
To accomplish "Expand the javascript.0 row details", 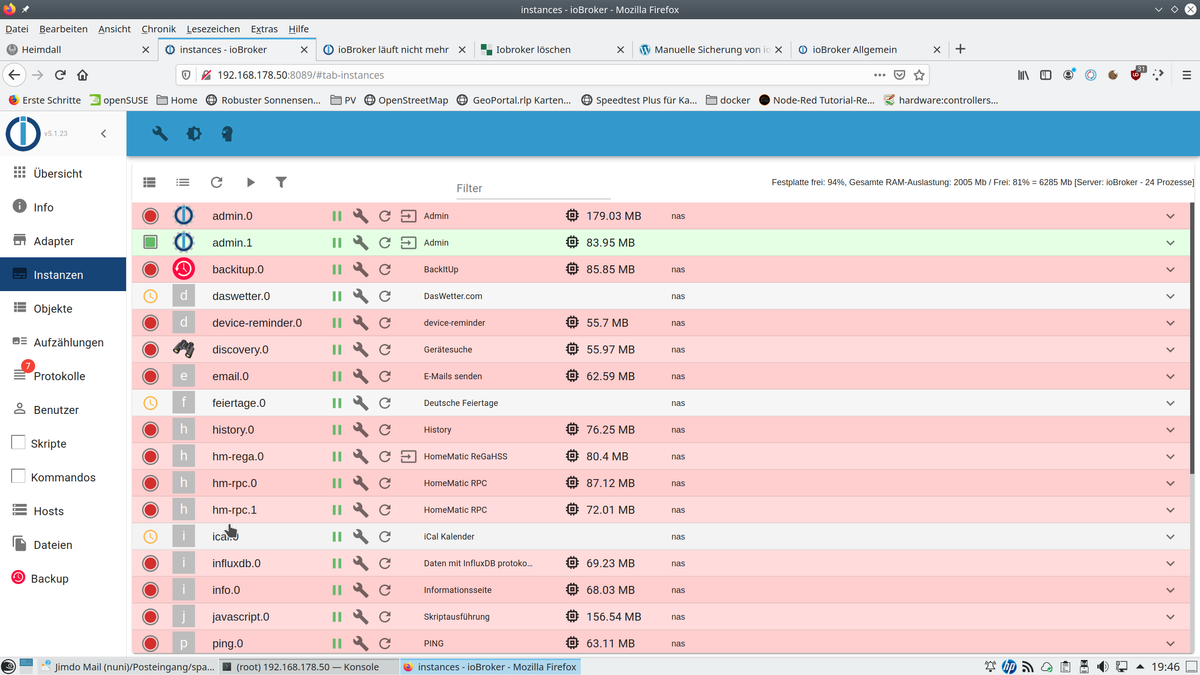I will point(1170,617).
